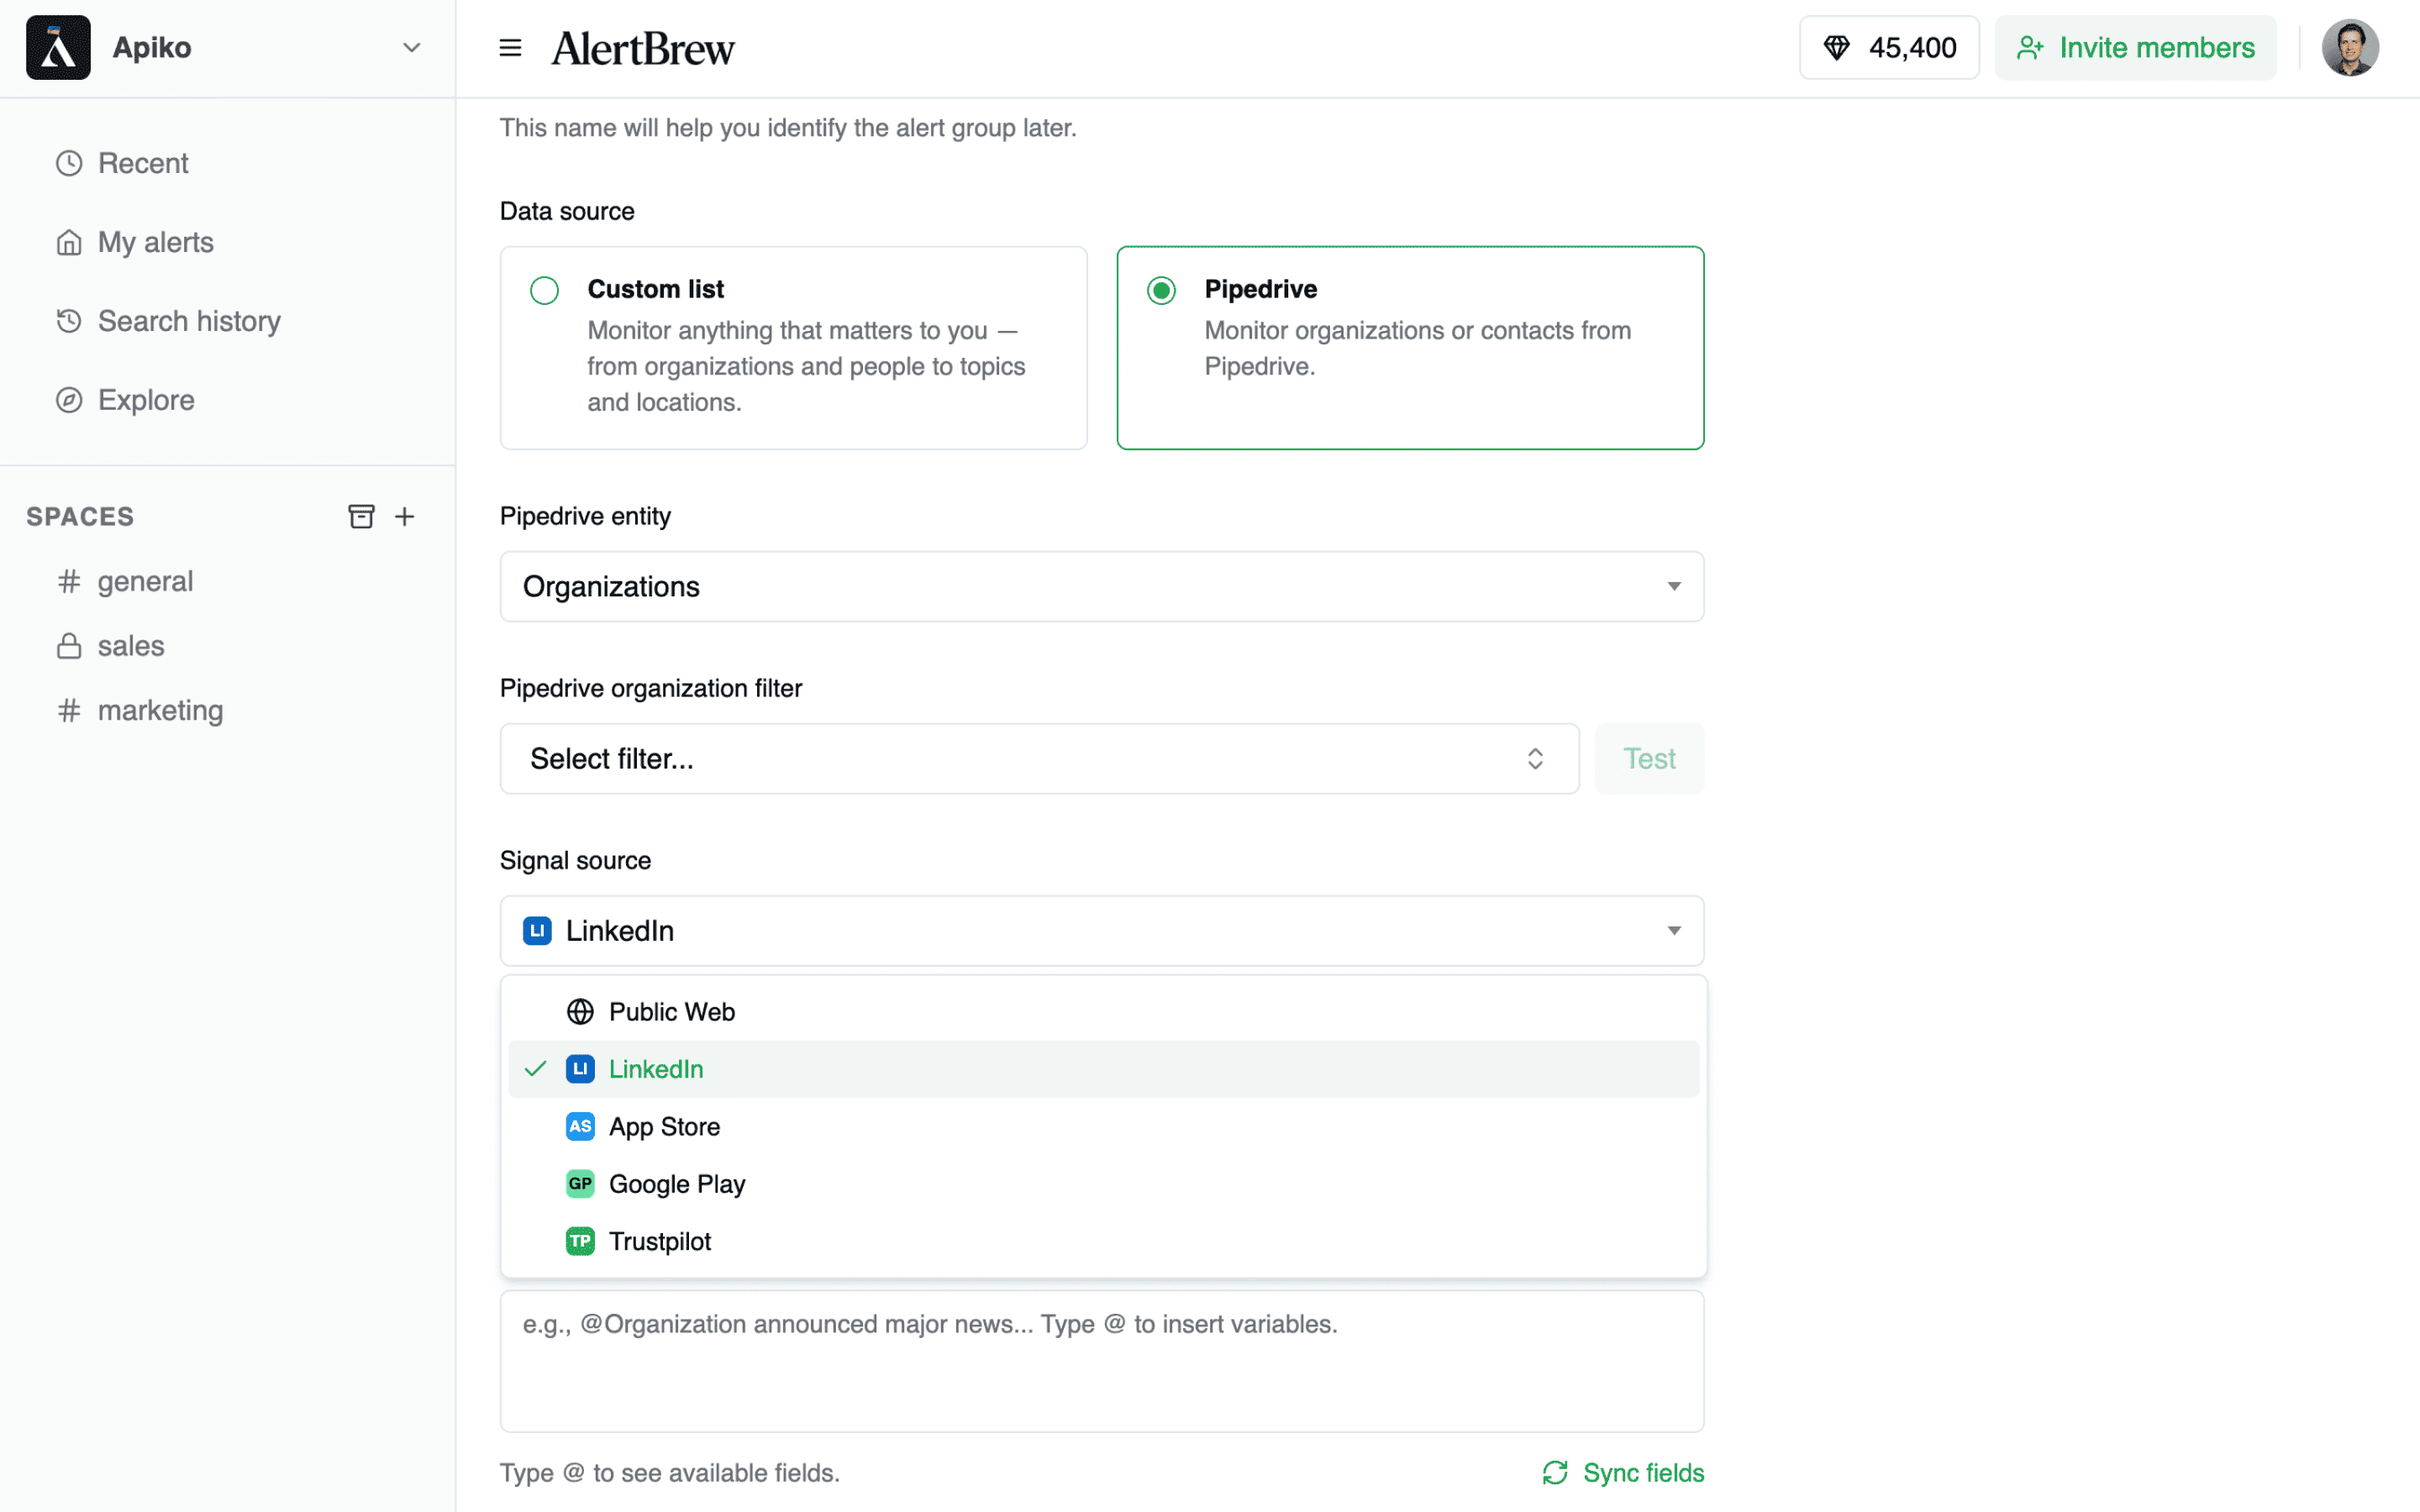Open My alerts from the sidebar
Image resolution: width=2420 pixels, height=1512 pixels.
pyautogui.click(x=155, y=242)
